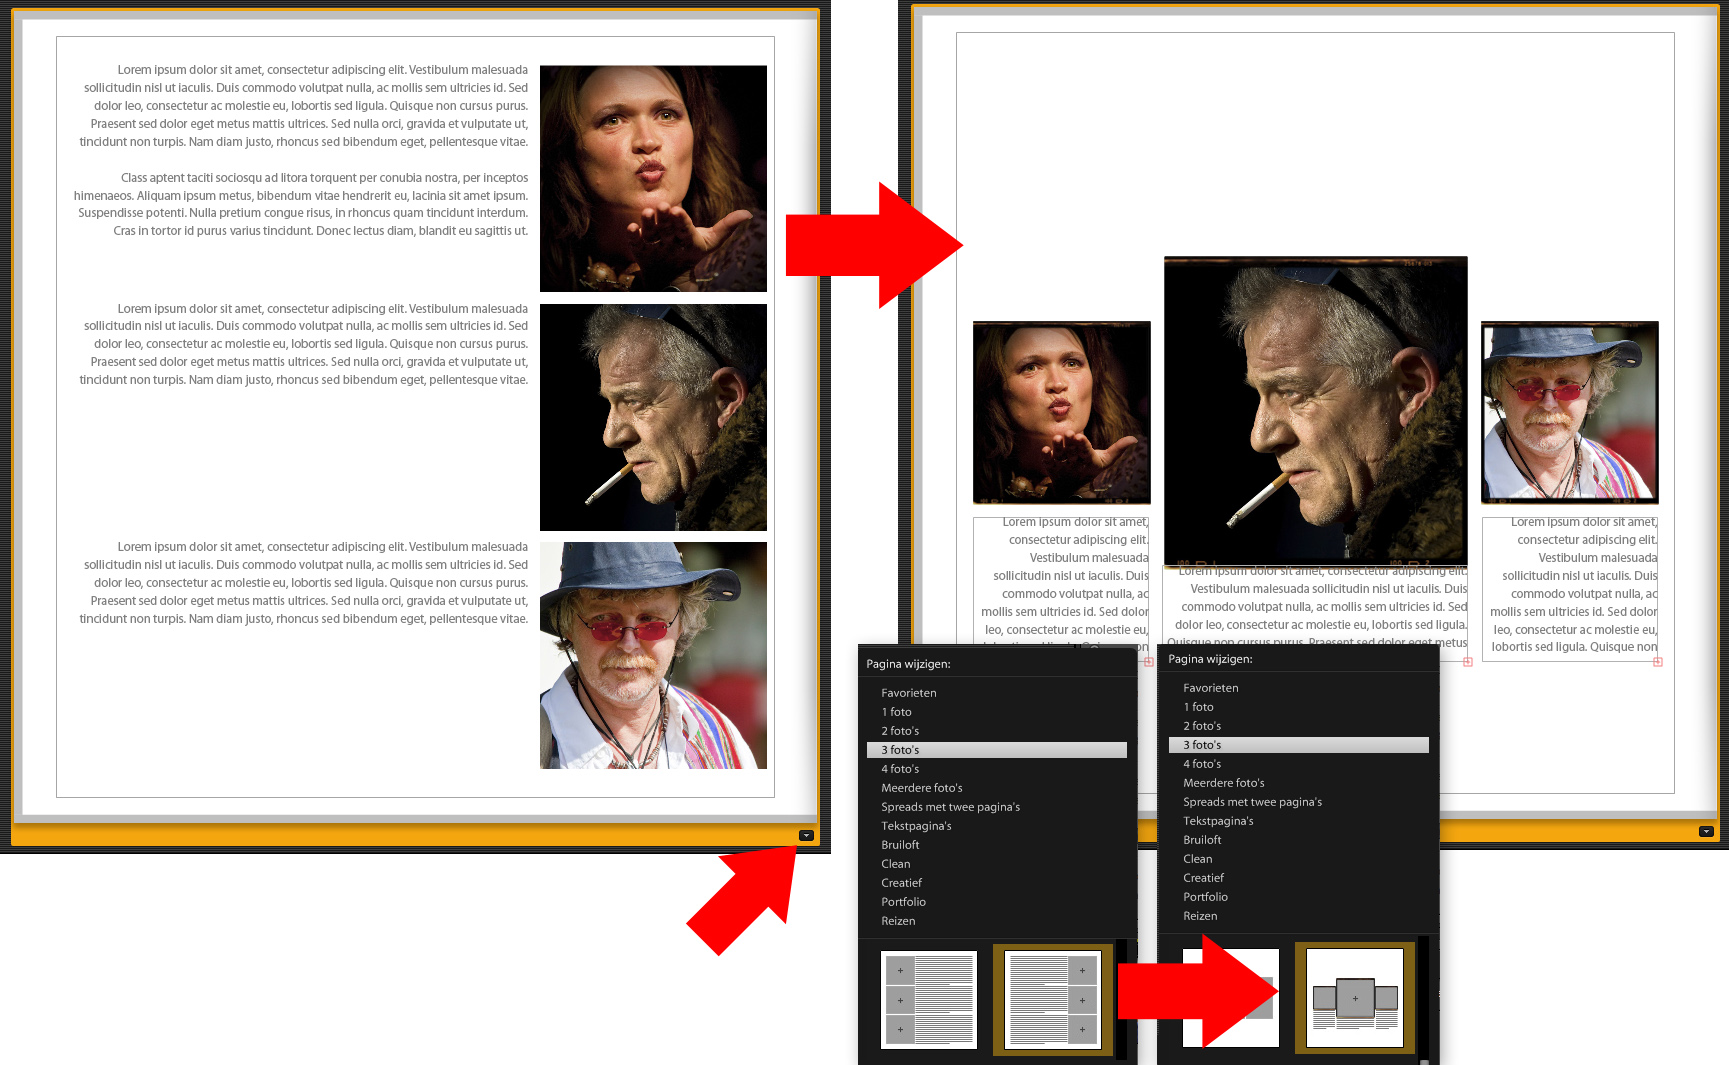1729x1065 pixels.
Task: Pick "4 foto's" in right layout list
Action: click(x=1202, y=764)
